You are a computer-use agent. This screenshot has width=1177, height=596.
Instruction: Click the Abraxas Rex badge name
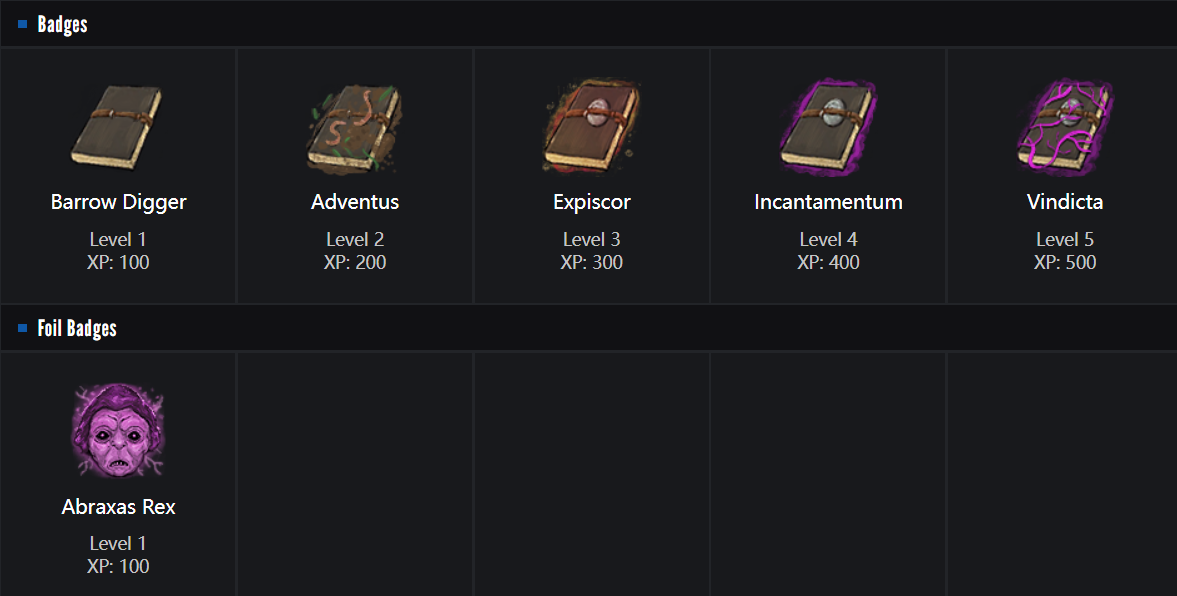tap(118, 507)
